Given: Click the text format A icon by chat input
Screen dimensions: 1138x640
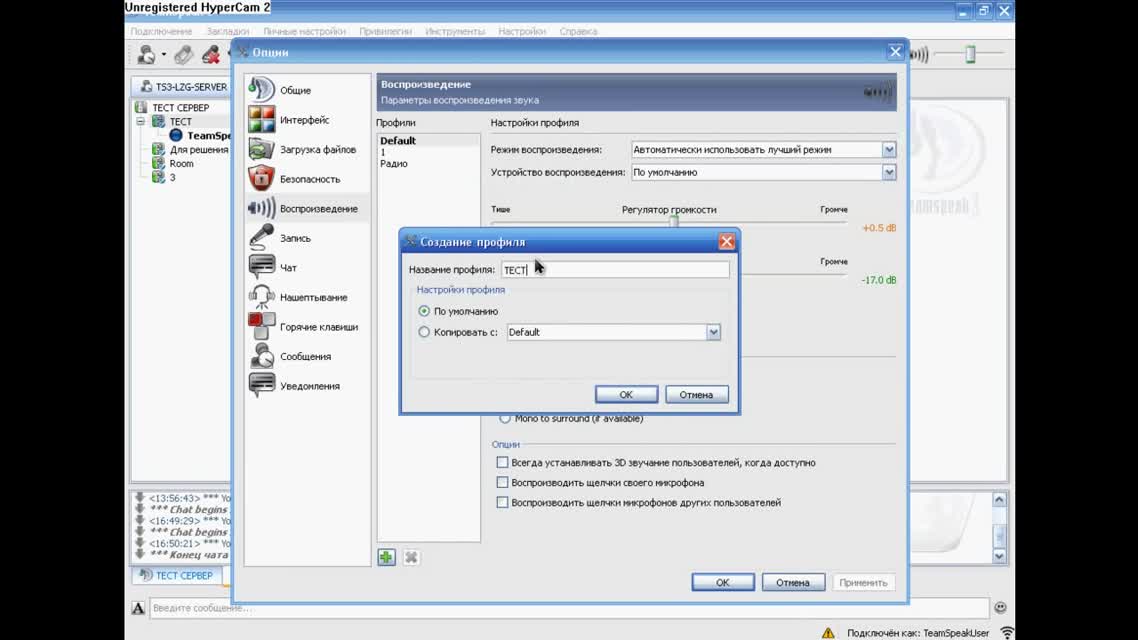Looking at the screenshot, I should tap(138, 608).
